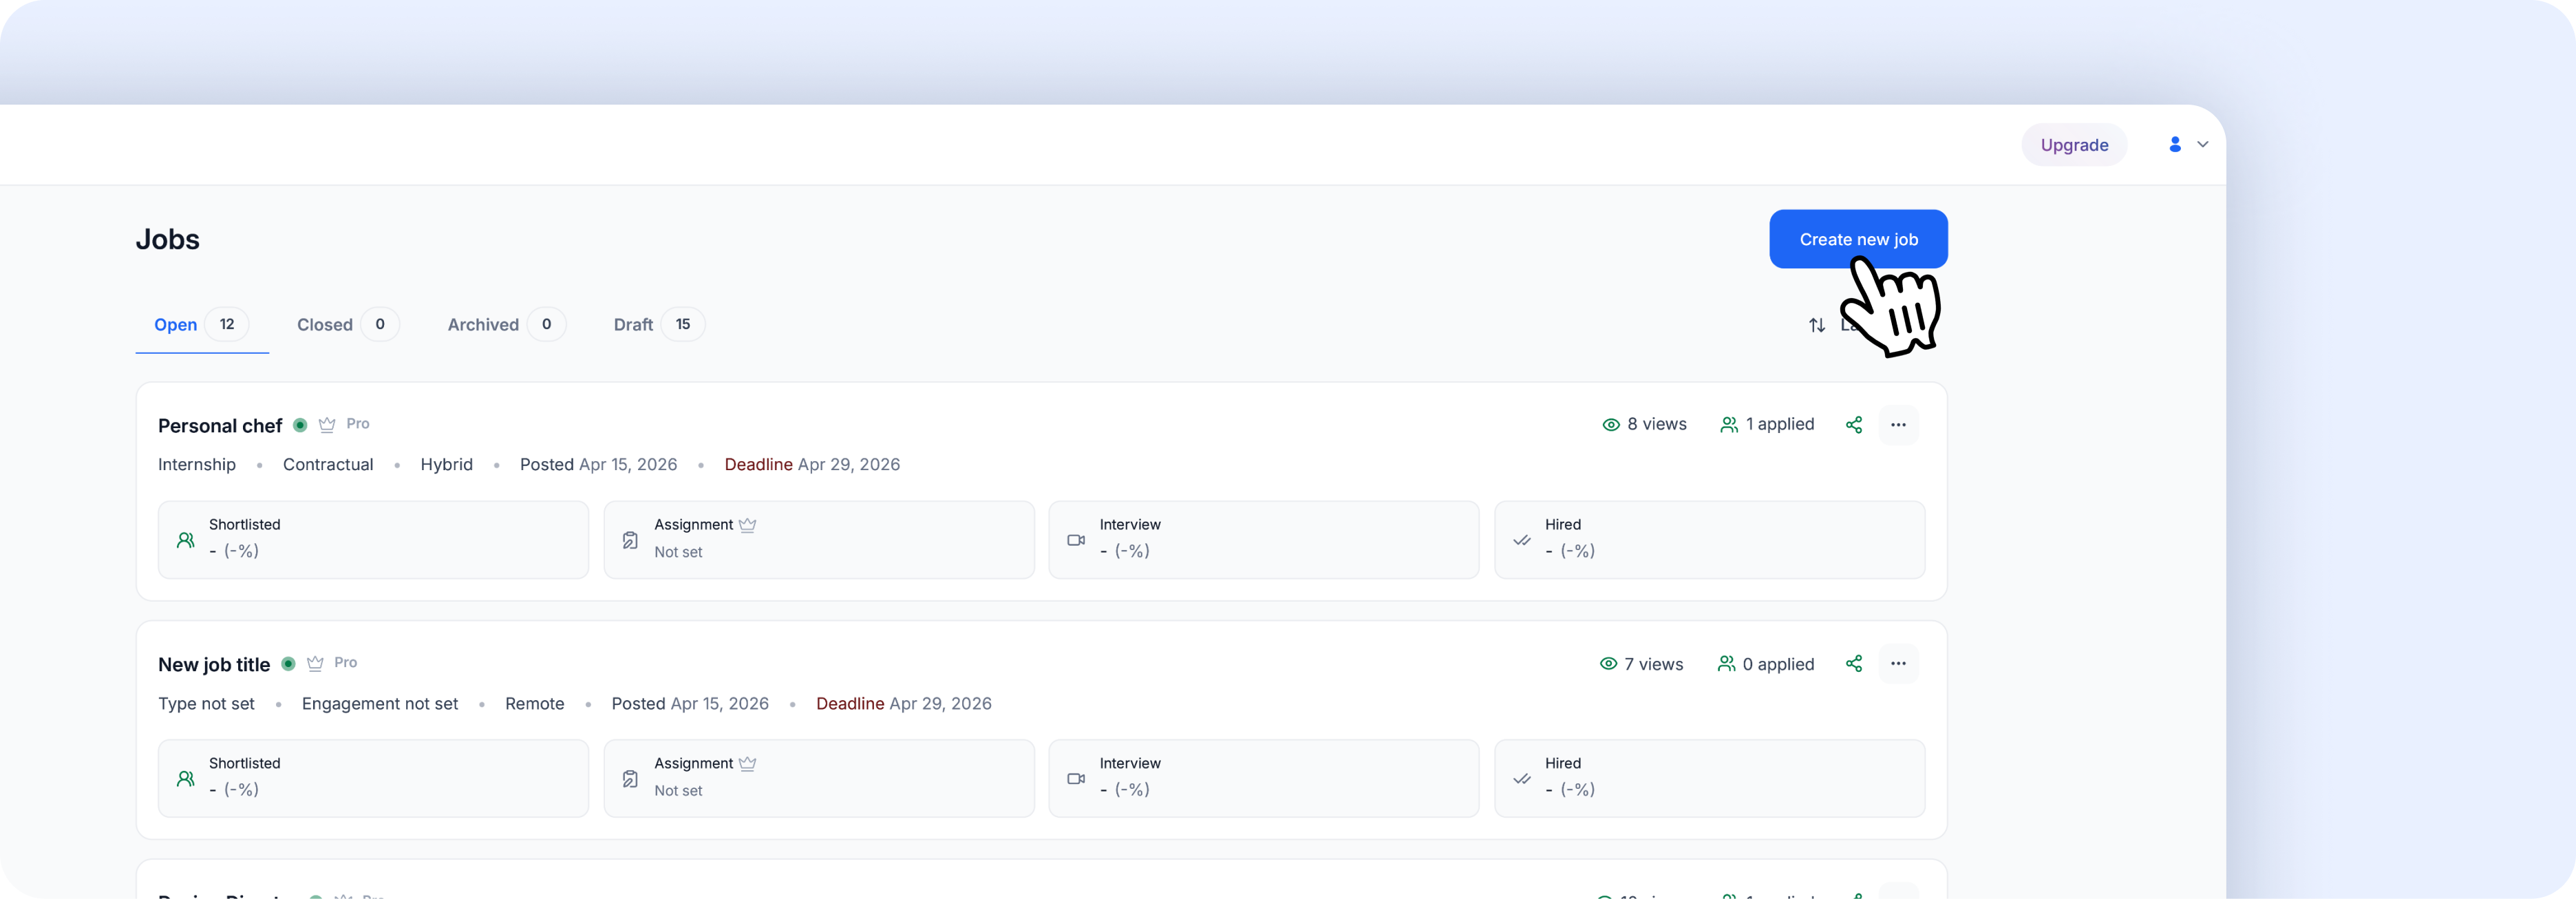The image size is (2576, 899).
Task: Click the 12 count badge on the Open tab
Action: tap(227, 324)
